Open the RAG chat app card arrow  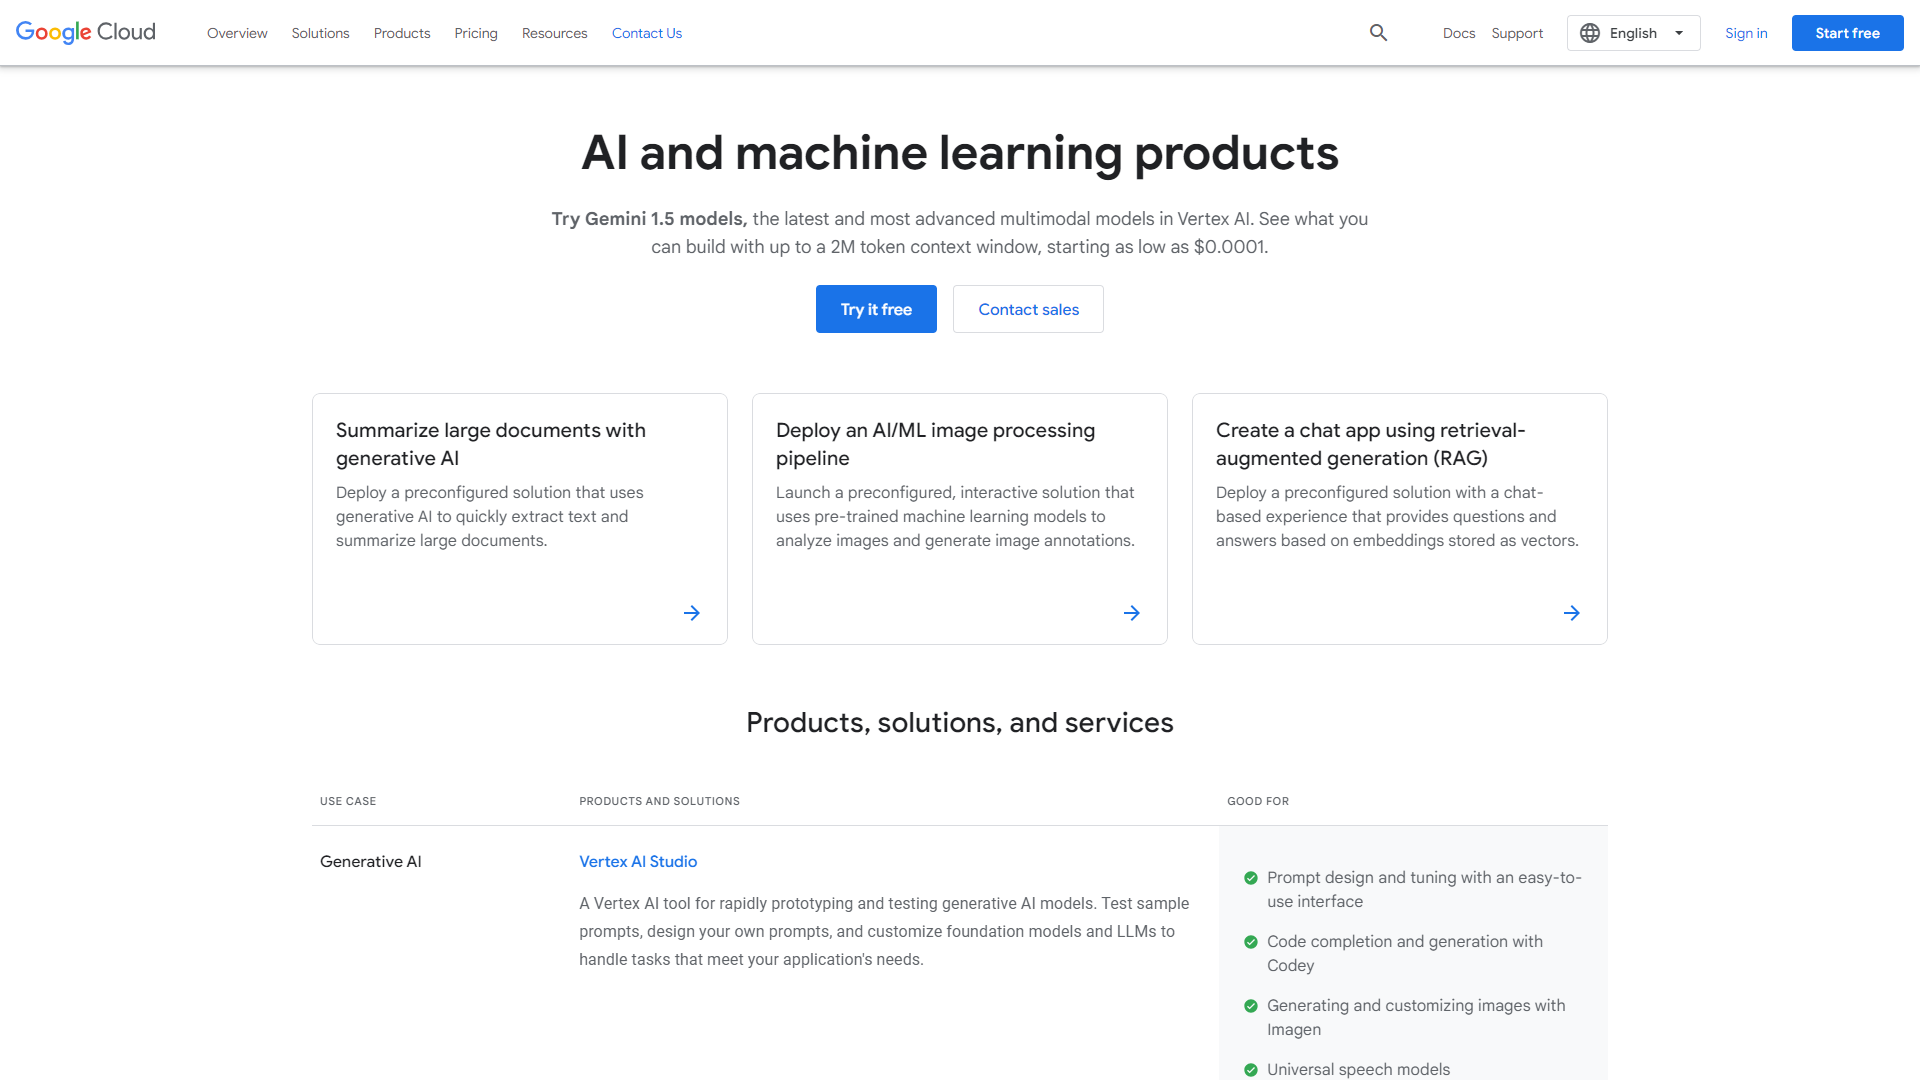(x=1571, y=612)
